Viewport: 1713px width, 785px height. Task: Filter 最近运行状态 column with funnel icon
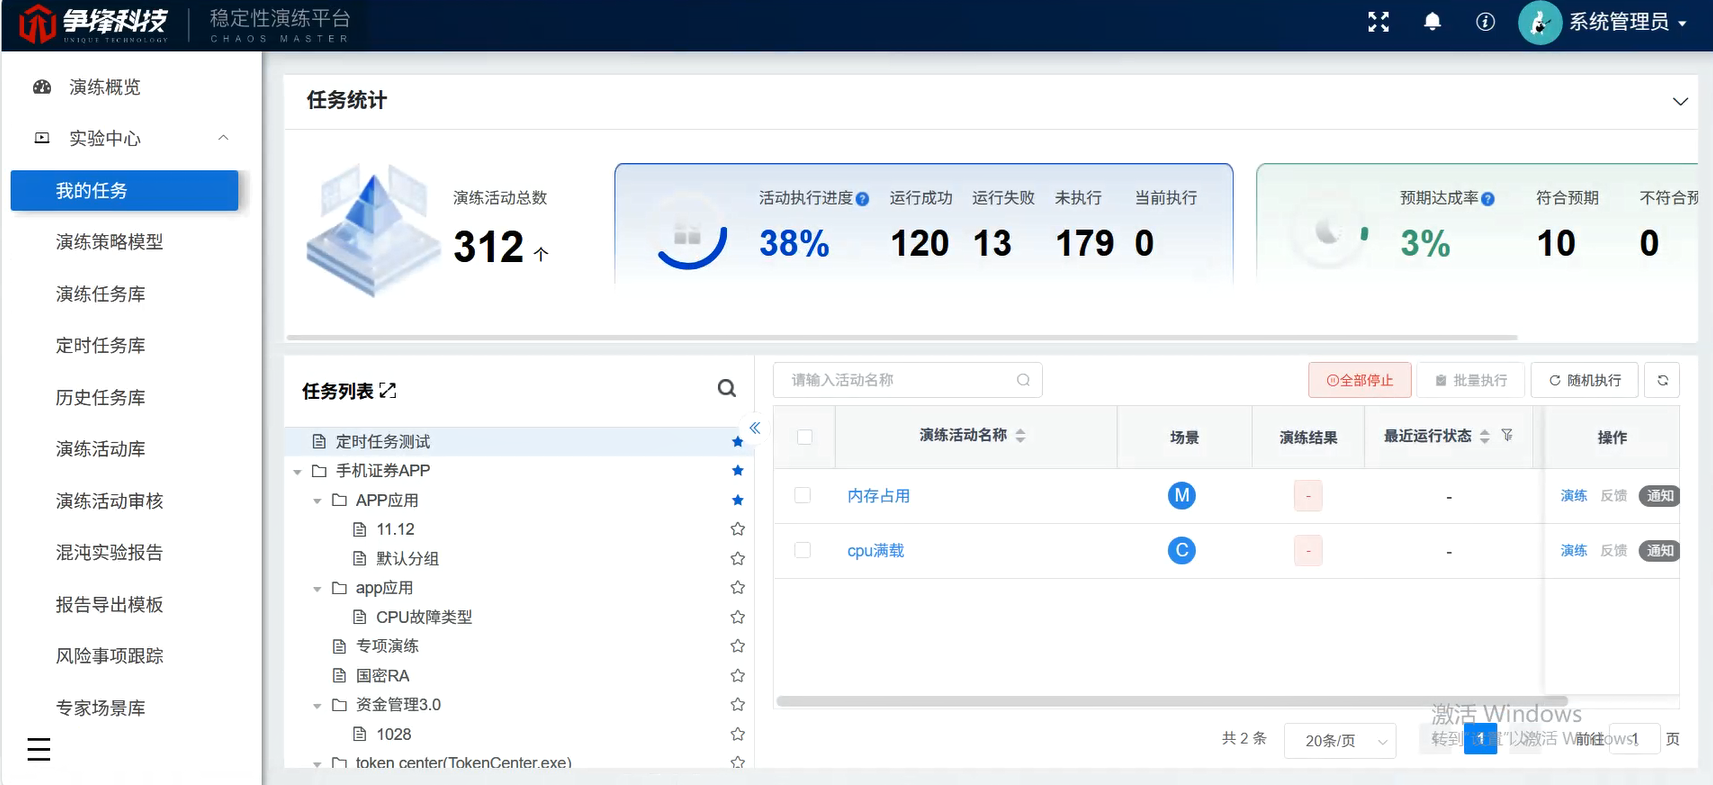click(1507, 435)
